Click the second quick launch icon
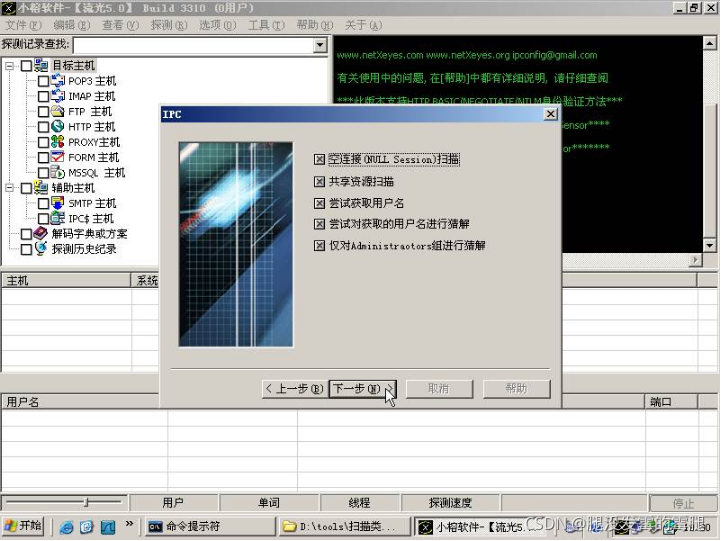This screenshot has width=721, height=541. click(x=86, y=527)
